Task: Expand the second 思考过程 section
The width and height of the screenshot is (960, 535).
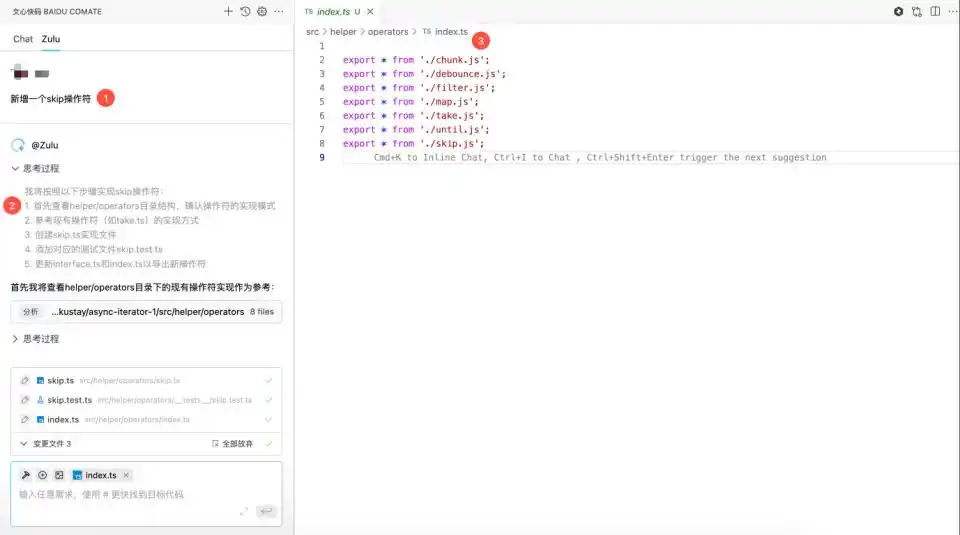Action: pyautogui.click(x=16, y=339)
